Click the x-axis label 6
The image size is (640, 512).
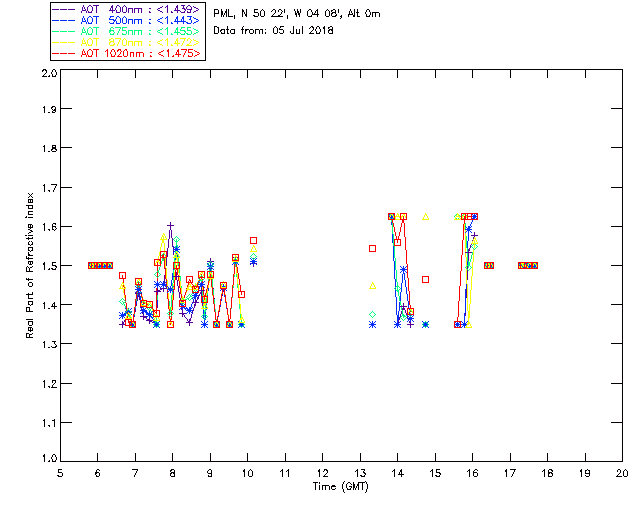98,473
